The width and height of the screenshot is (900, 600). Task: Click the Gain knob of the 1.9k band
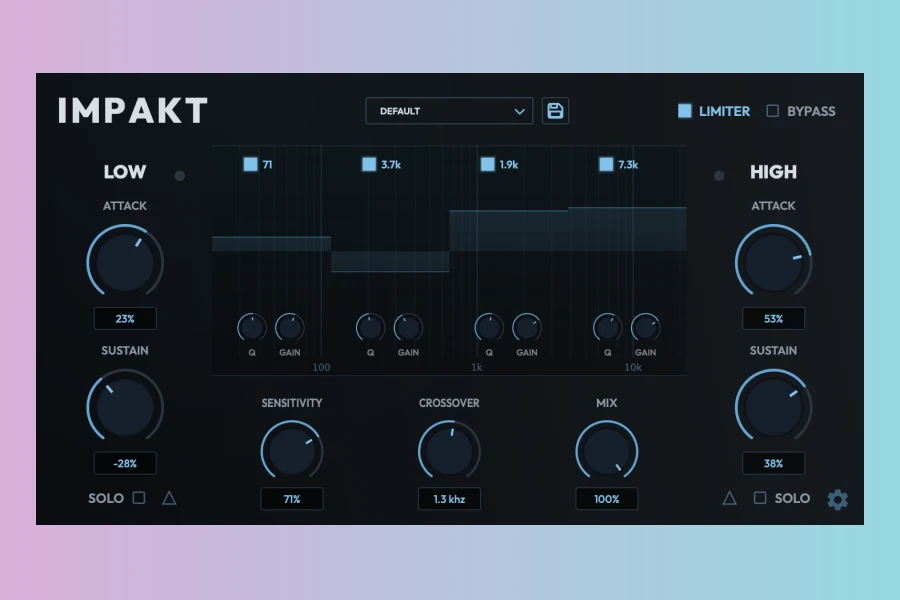point(526,328)
